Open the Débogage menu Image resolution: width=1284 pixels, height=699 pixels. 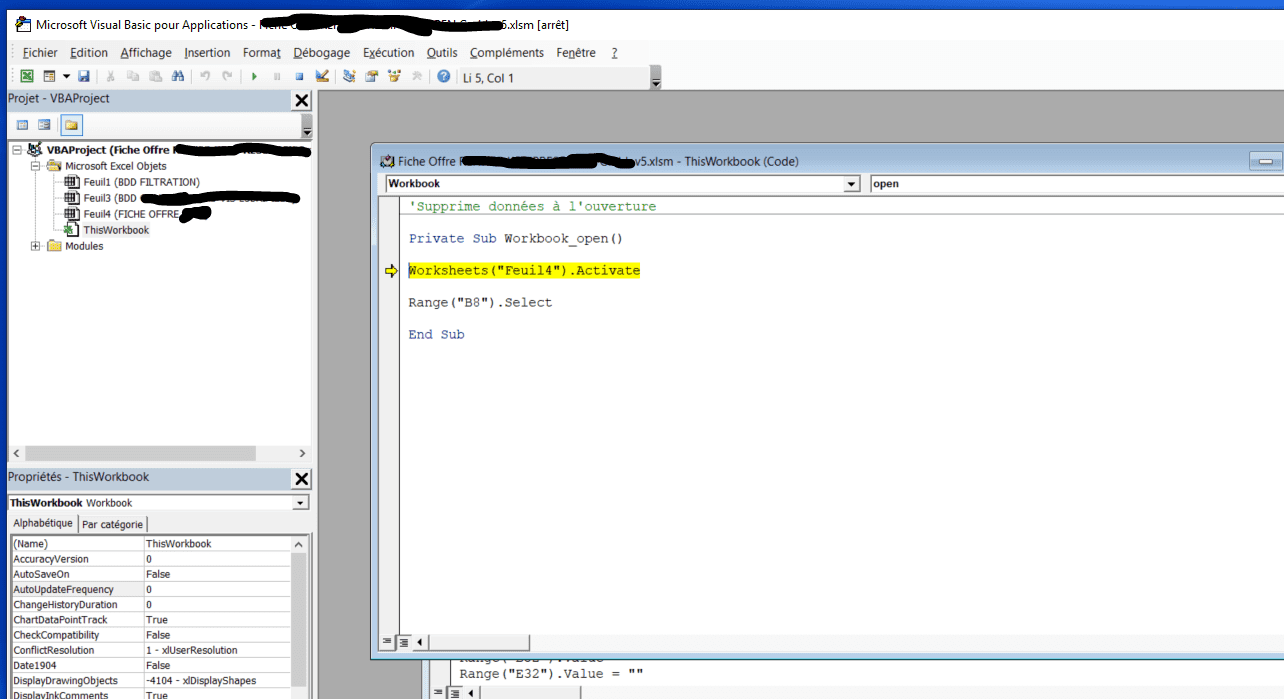coord(322,53)
